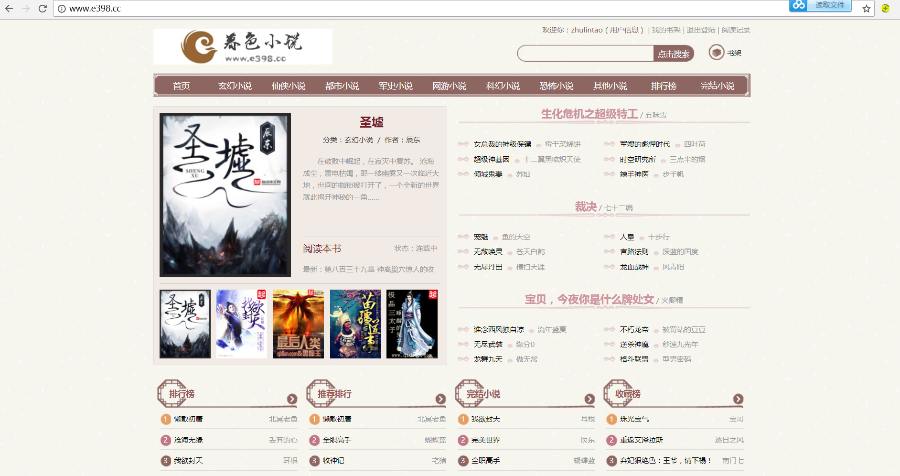
Task: Click the bullet icon before 快手神医
Action: [x=610, y=174]
